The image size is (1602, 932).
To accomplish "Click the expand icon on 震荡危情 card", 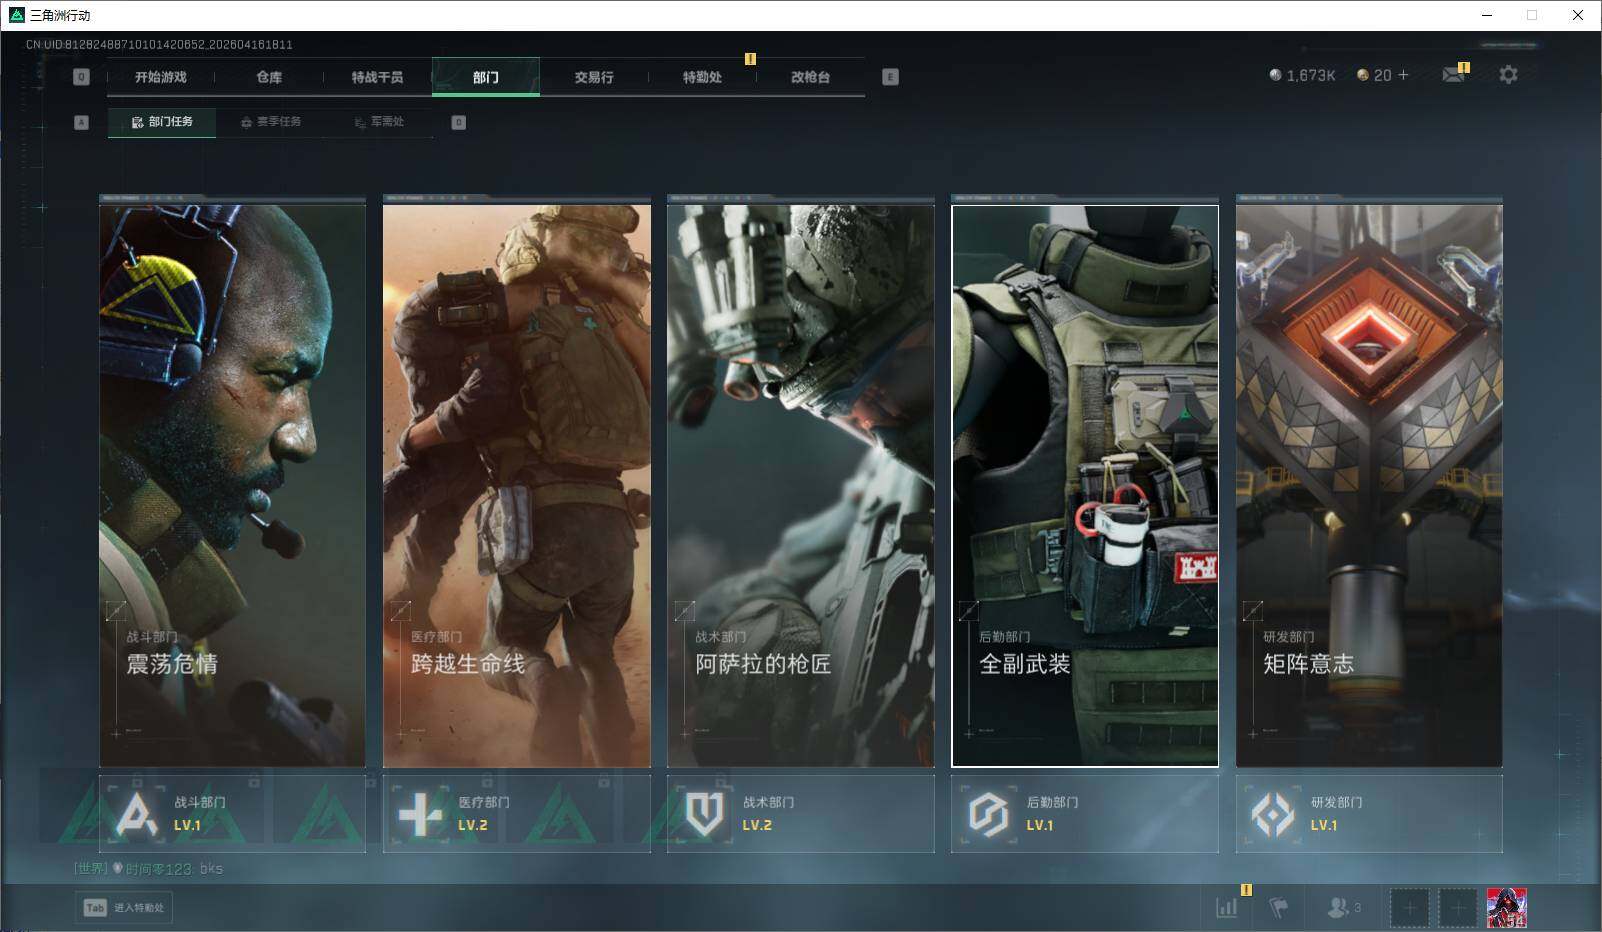I will pos(116,610).
